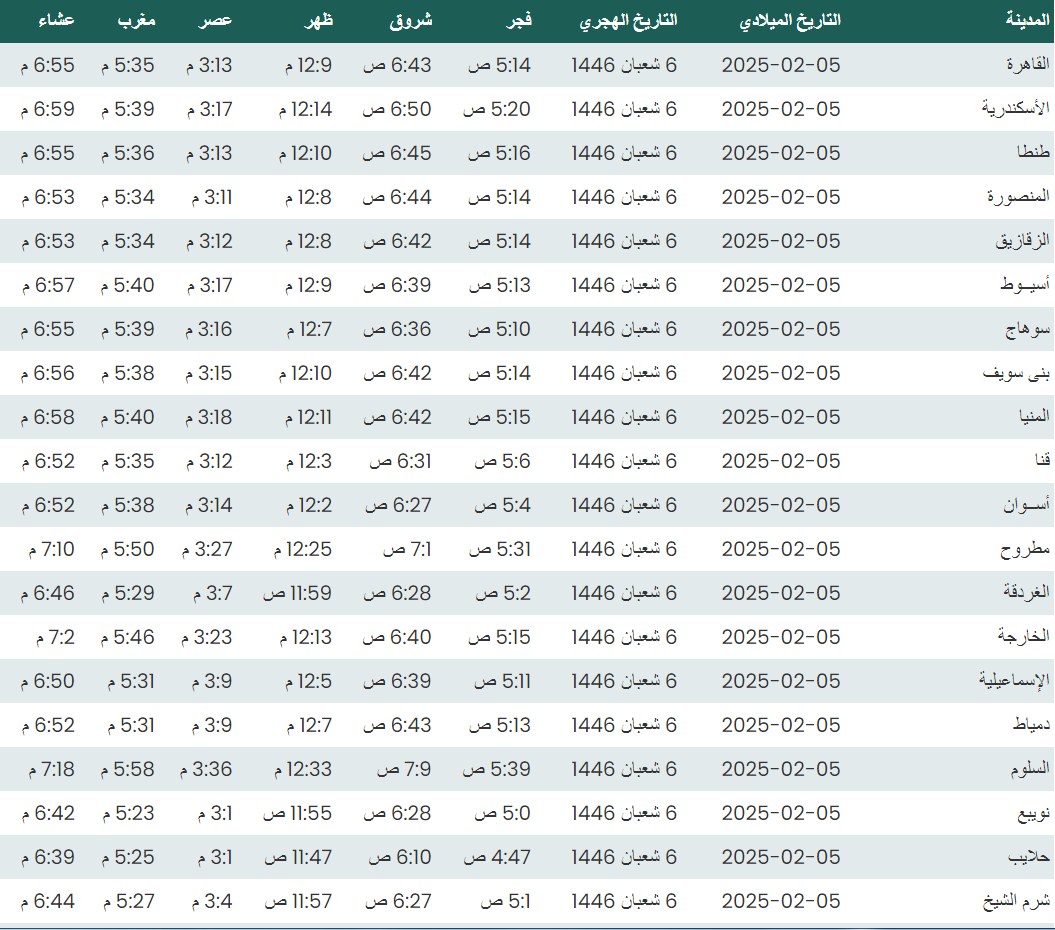The width and height of the screenshot is (1055, 930).
Task: Click the التاريخ الهجري column header
Action: [628, 21]
